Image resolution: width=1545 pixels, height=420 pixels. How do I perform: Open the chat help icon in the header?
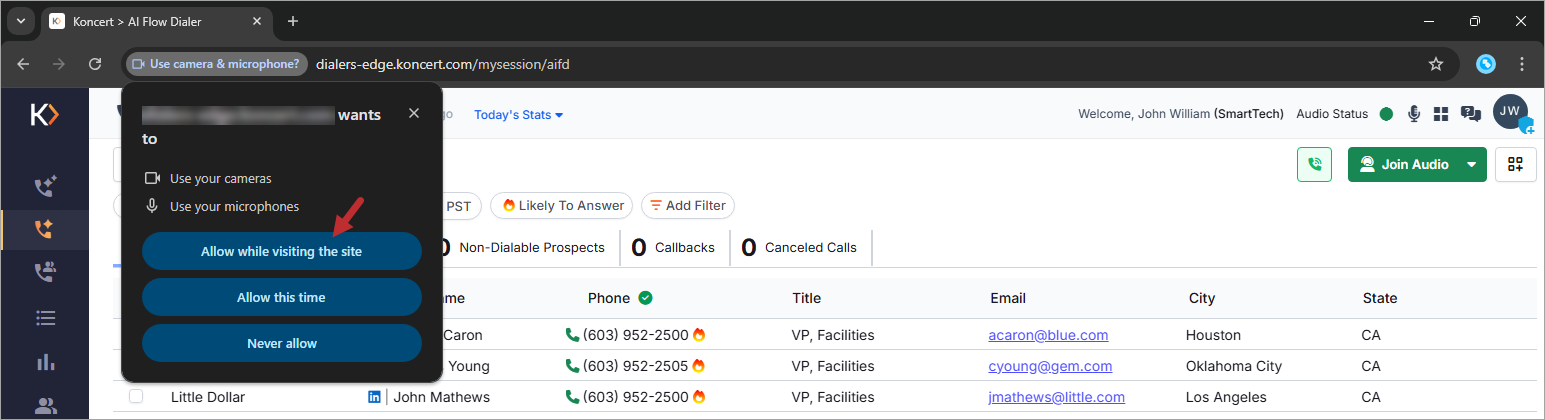(x=1470, y=114)
